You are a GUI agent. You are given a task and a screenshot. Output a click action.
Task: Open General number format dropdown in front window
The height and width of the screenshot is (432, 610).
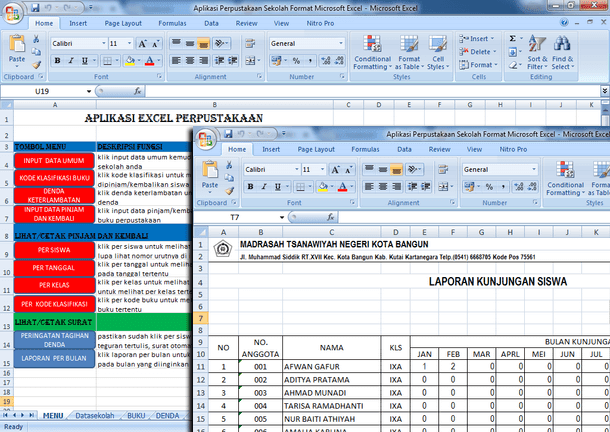534,169
